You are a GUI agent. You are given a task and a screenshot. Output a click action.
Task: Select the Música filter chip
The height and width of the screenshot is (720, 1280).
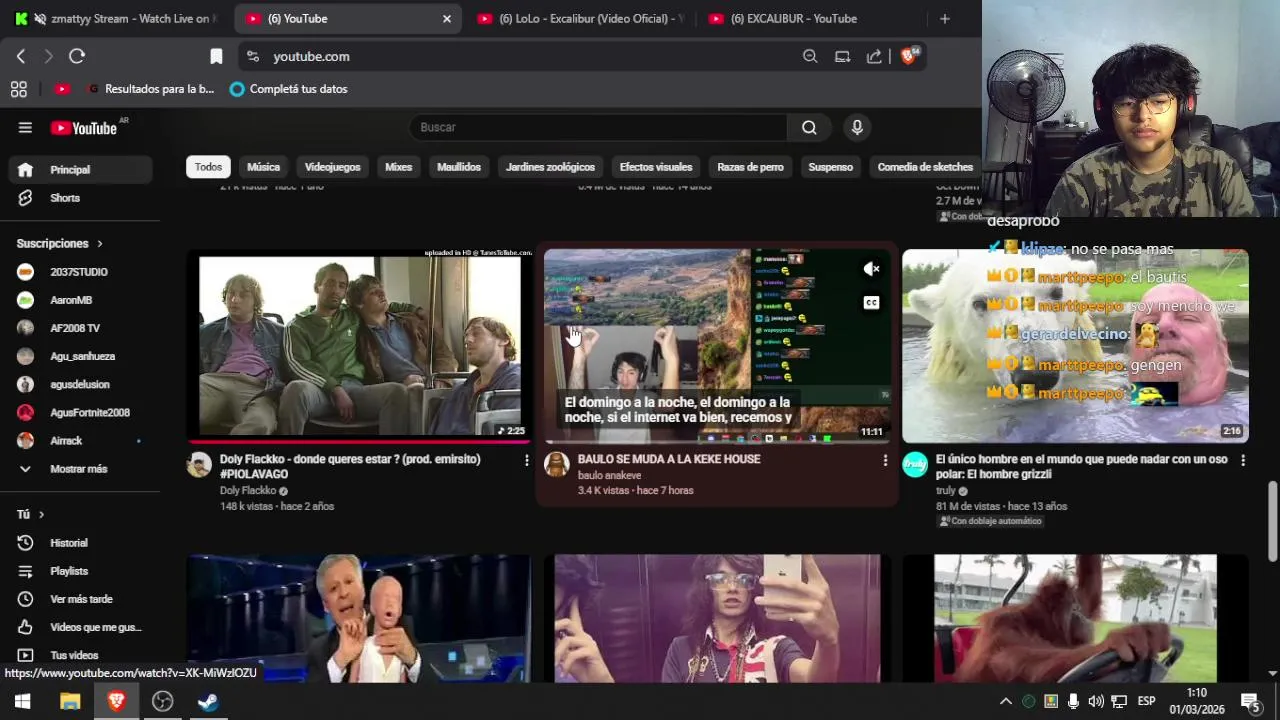pyautogui.click(x=263, y=167)
